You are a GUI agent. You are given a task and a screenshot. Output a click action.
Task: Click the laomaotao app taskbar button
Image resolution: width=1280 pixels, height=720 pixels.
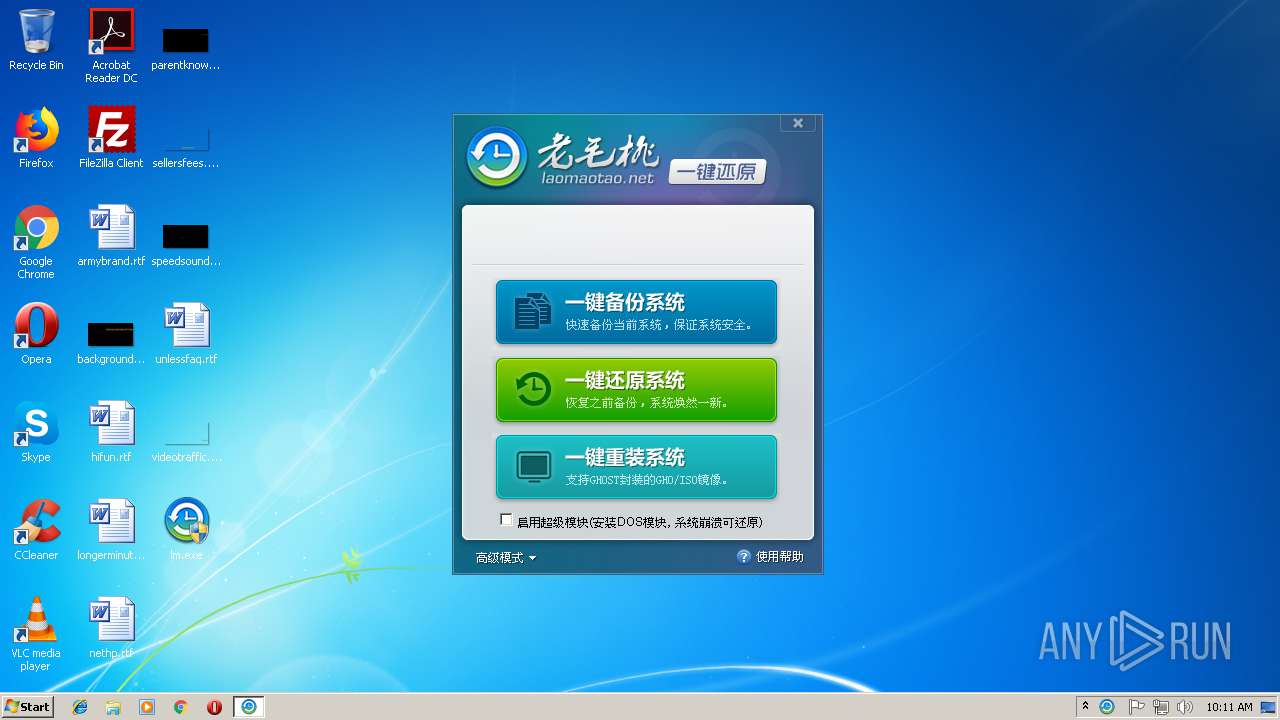click(249, 707)
